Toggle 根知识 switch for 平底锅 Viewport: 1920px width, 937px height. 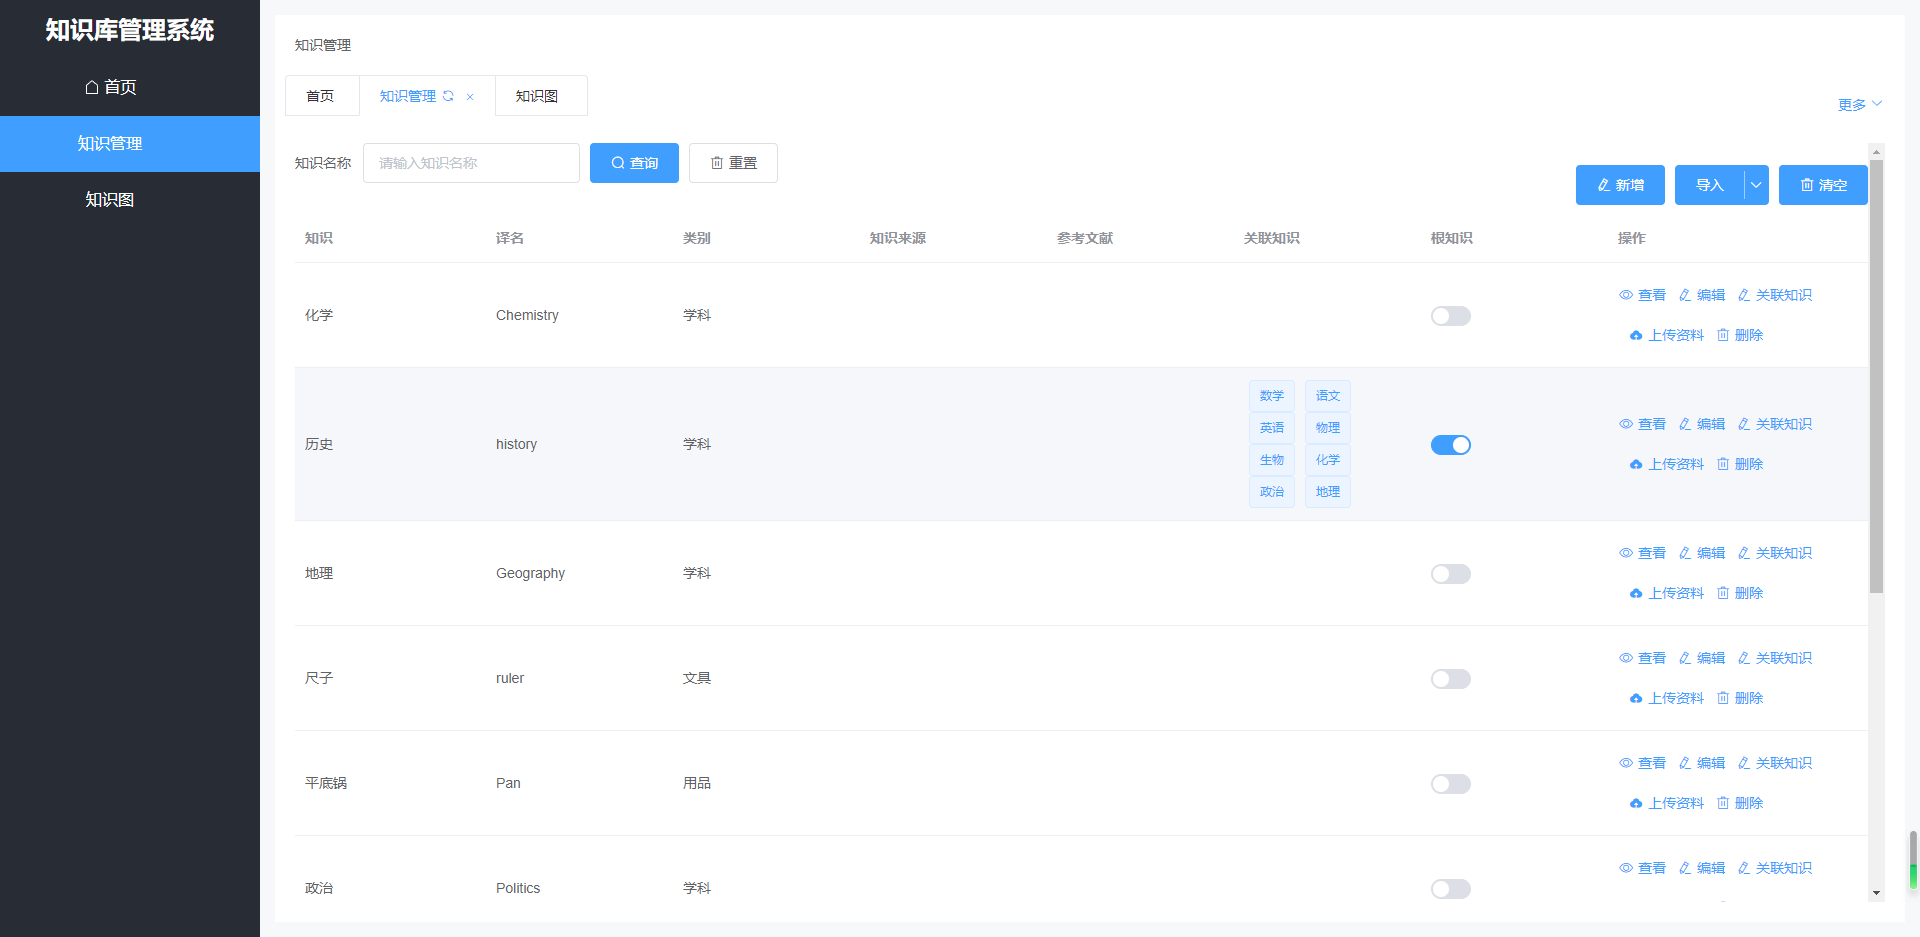coord(1450,784)
